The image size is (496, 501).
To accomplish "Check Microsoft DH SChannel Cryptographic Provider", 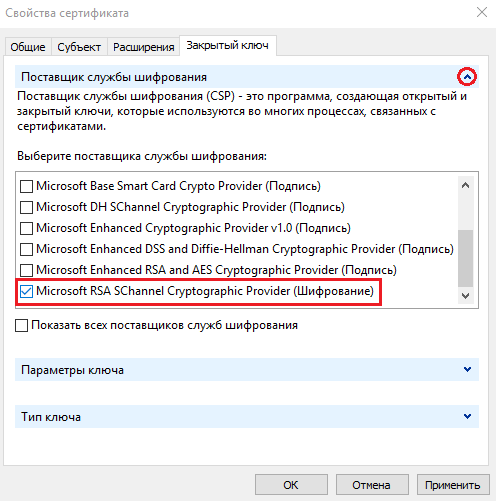I will coord(26,207).
